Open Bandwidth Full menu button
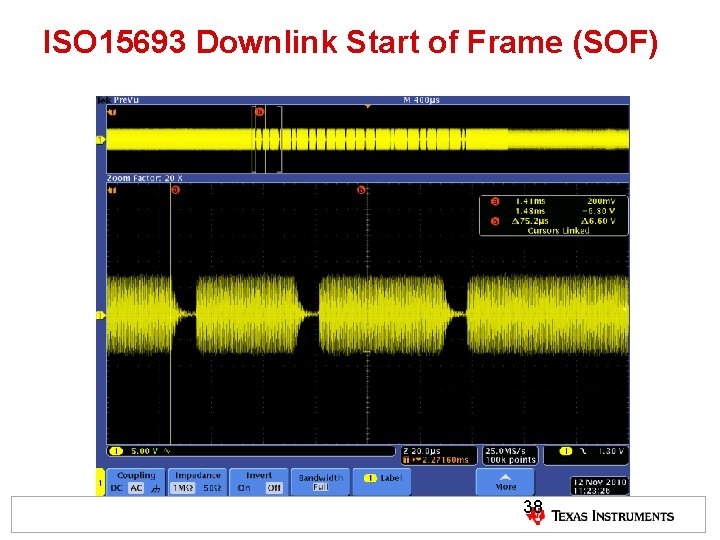This screenshot has width=720, height=540. point(321,482)
